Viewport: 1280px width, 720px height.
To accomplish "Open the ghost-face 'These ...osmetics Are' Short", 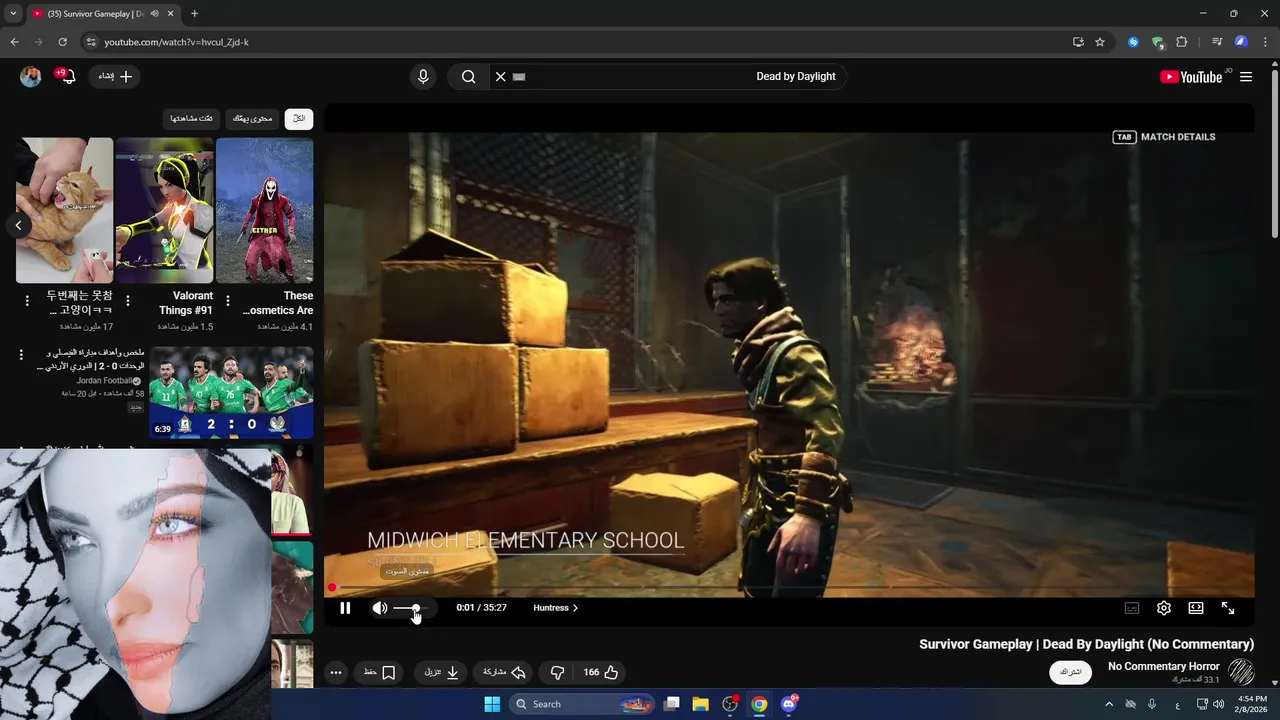I will pos(265,211).
